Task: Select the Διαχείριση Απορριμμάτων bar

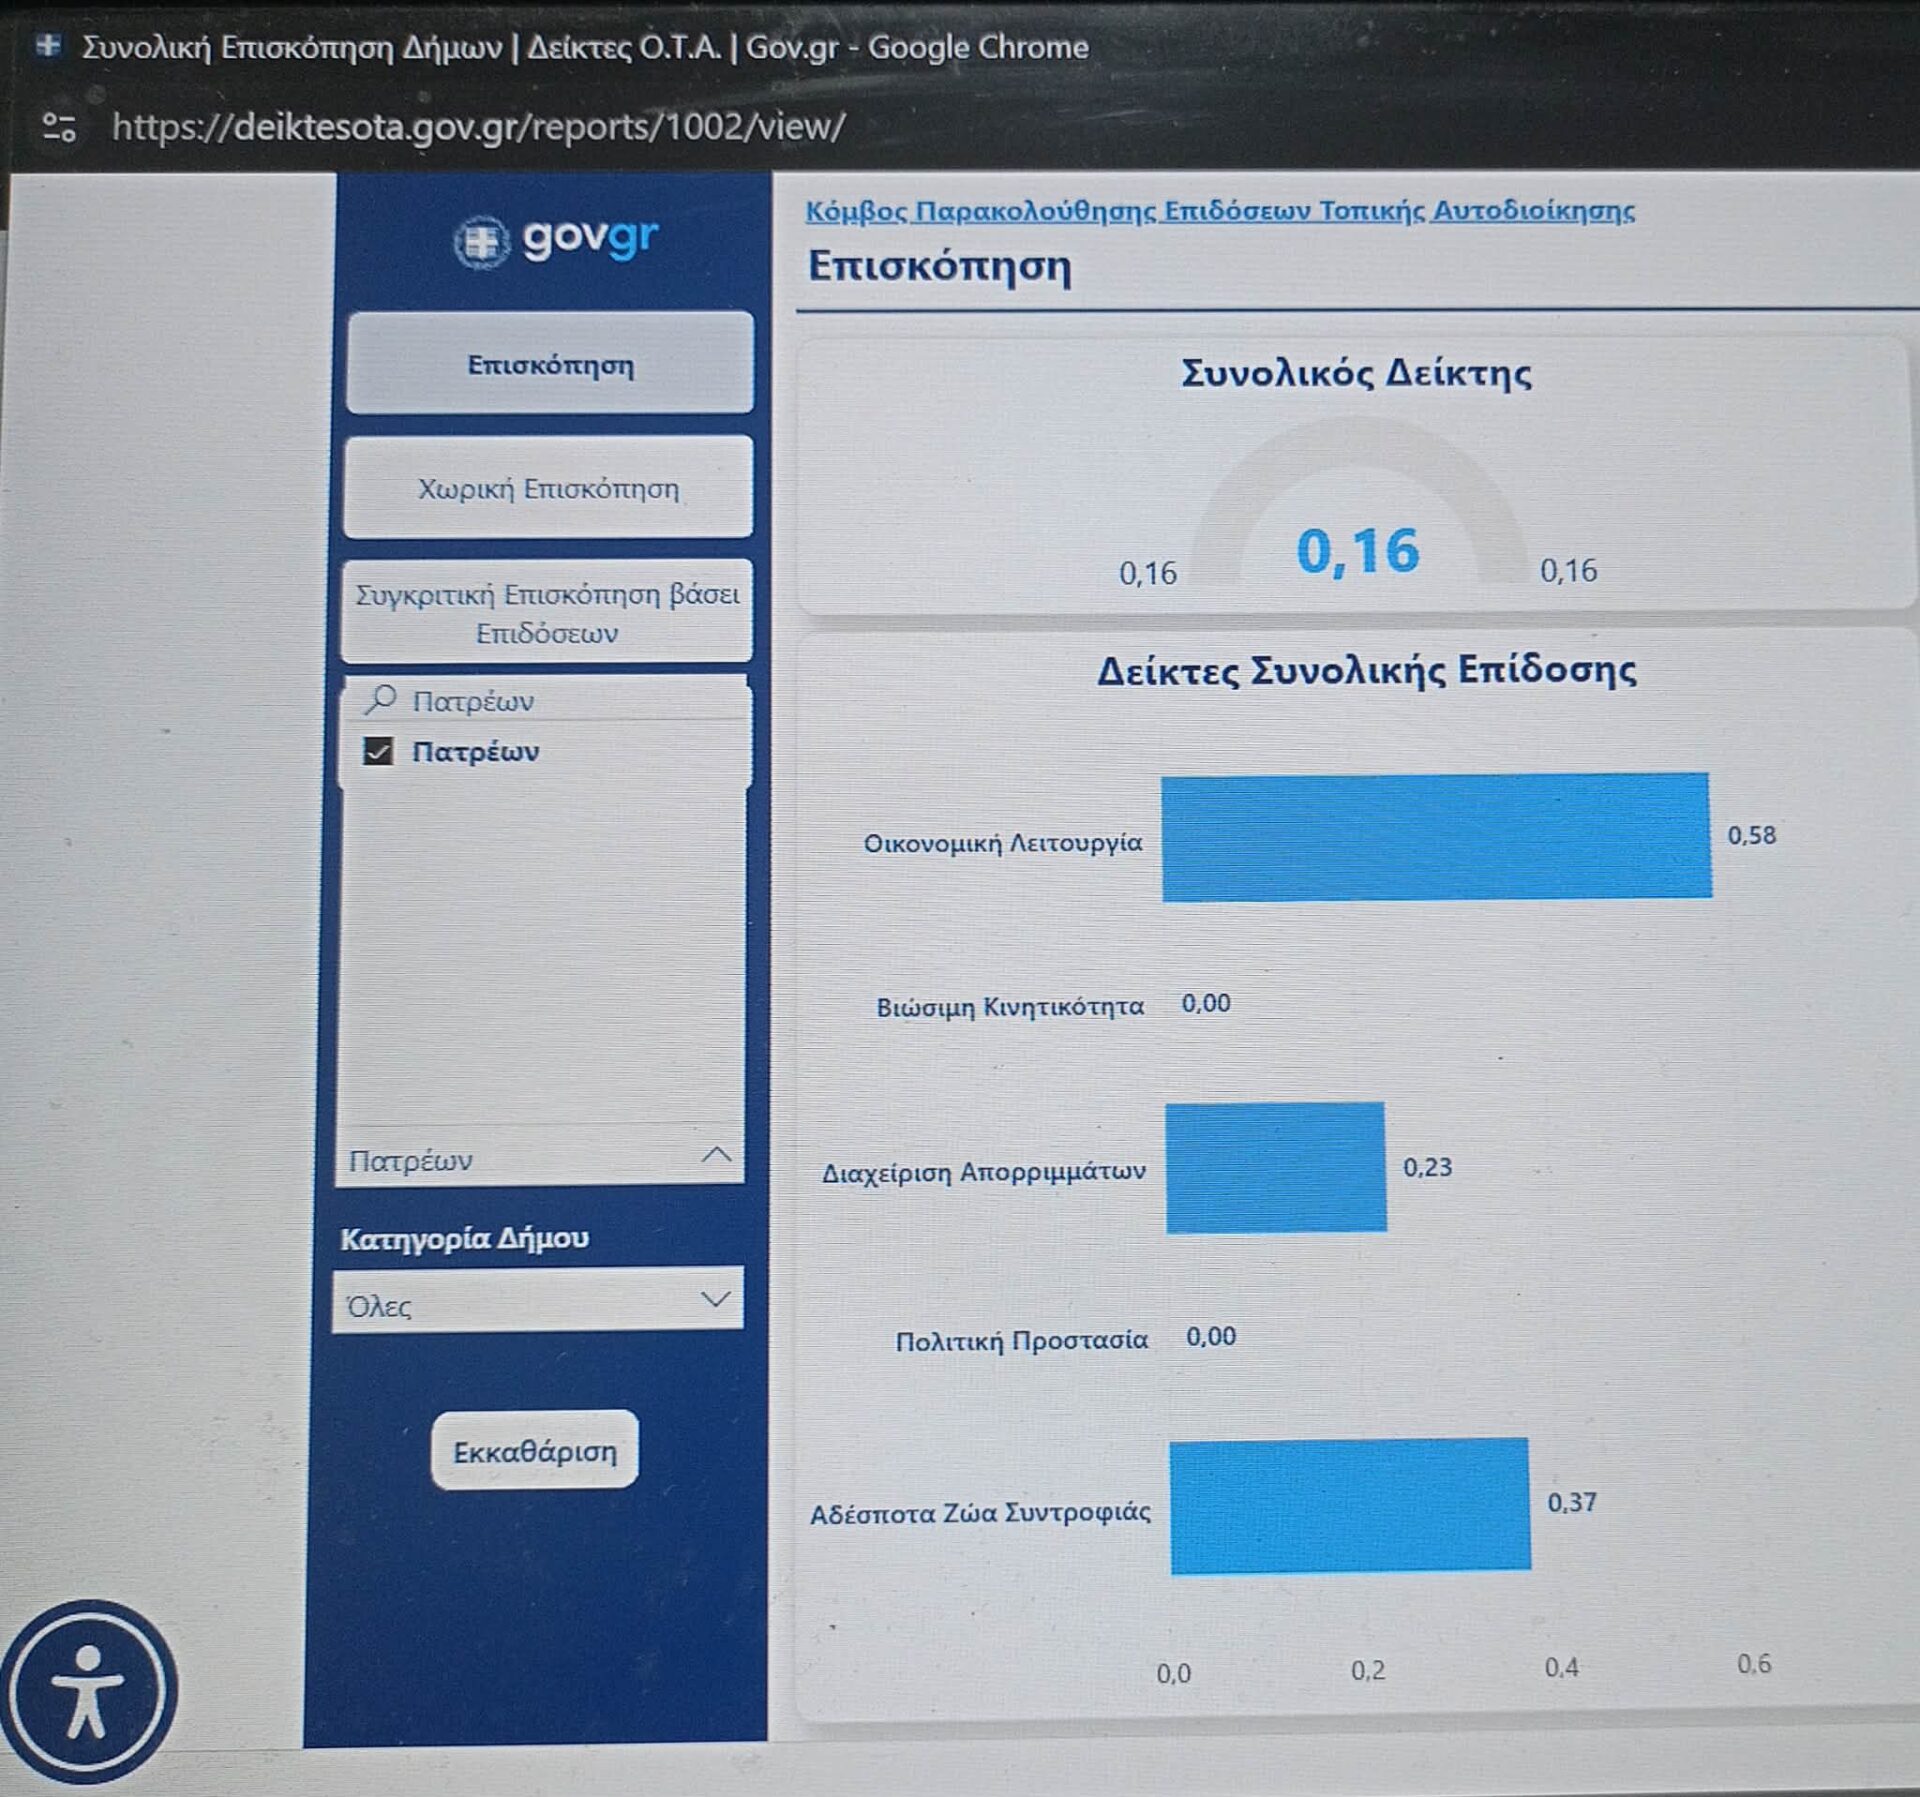Action: (1275, 1167)
